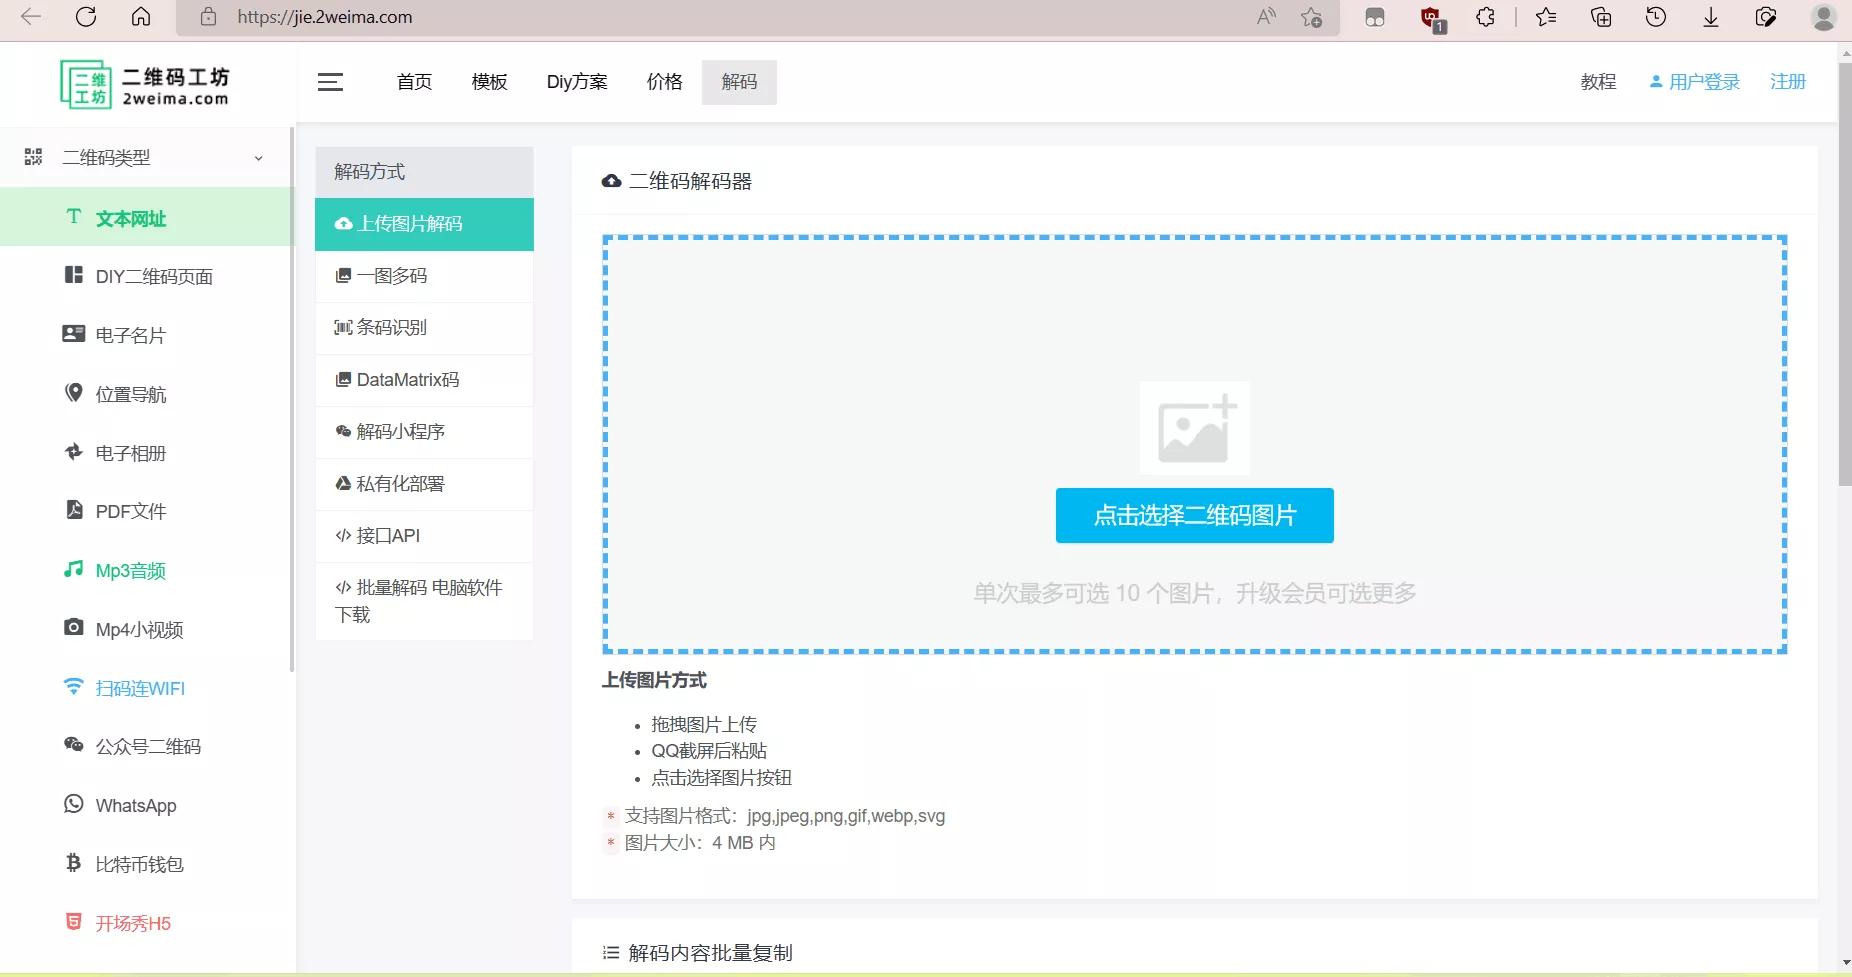
Task: Switch to DataMatrix码 decoding
Action: [x=400, y=379]
